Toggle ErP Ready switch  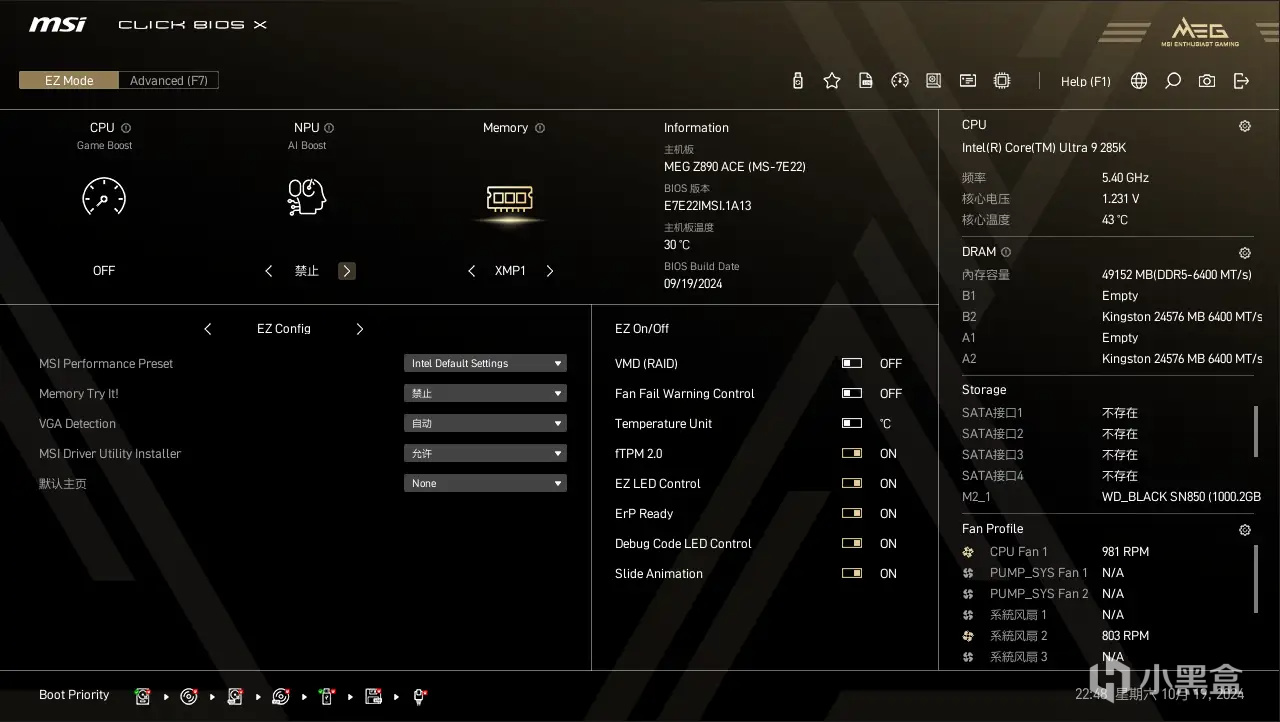point(852,514)
